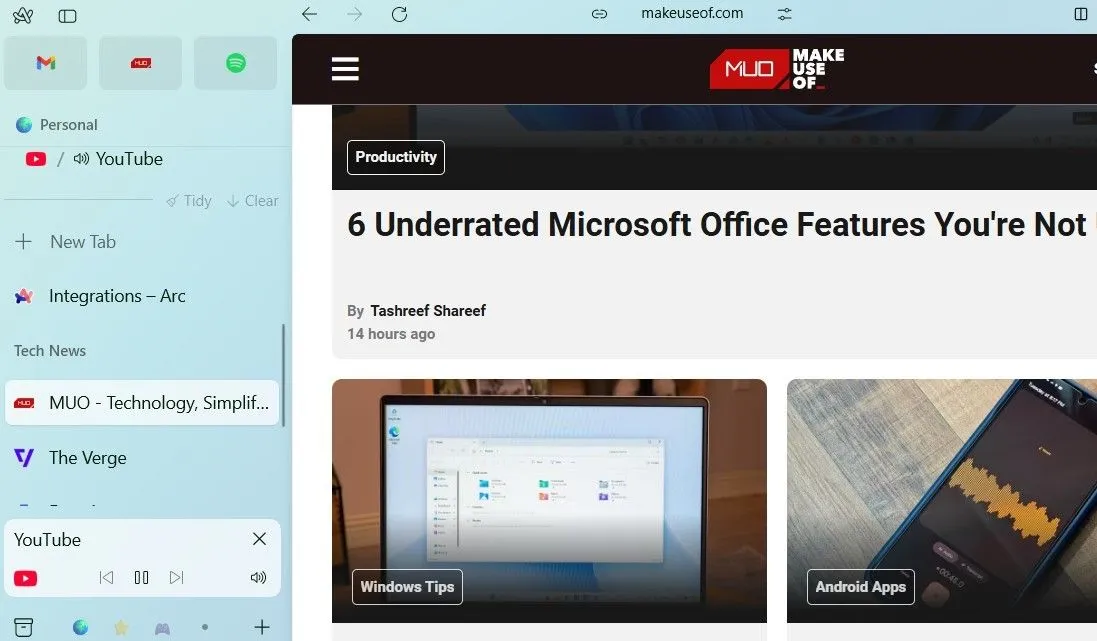Click the MUO Make Use Of logo

(x=777, y=69)
